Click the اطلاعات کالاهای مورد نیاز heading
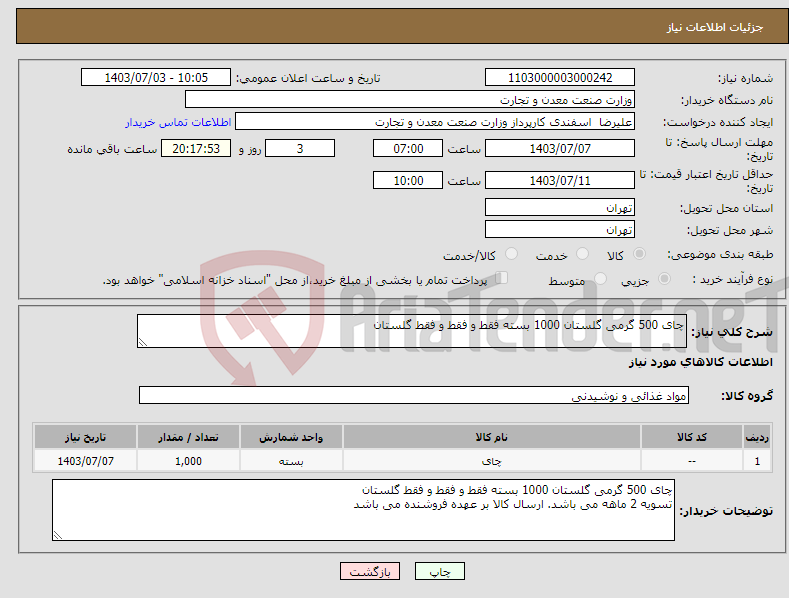Screen dimensions: 789x598 700,362
